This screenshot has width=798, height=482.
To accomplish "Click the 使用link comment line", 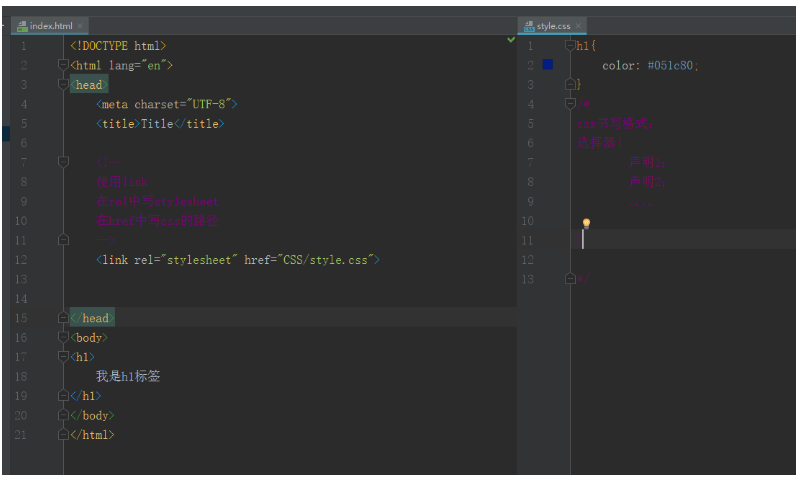I will [122, 182].
